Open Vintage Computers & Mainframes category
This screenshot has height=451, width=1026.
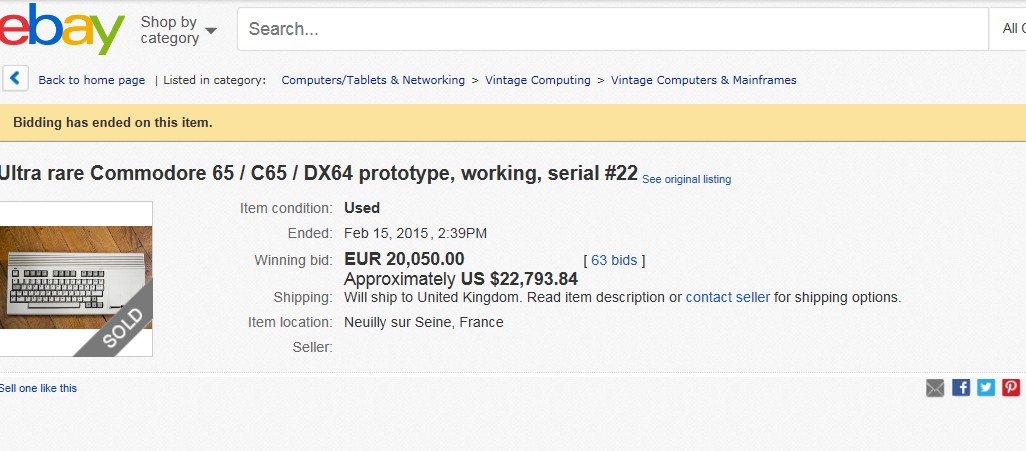point(703,80)
